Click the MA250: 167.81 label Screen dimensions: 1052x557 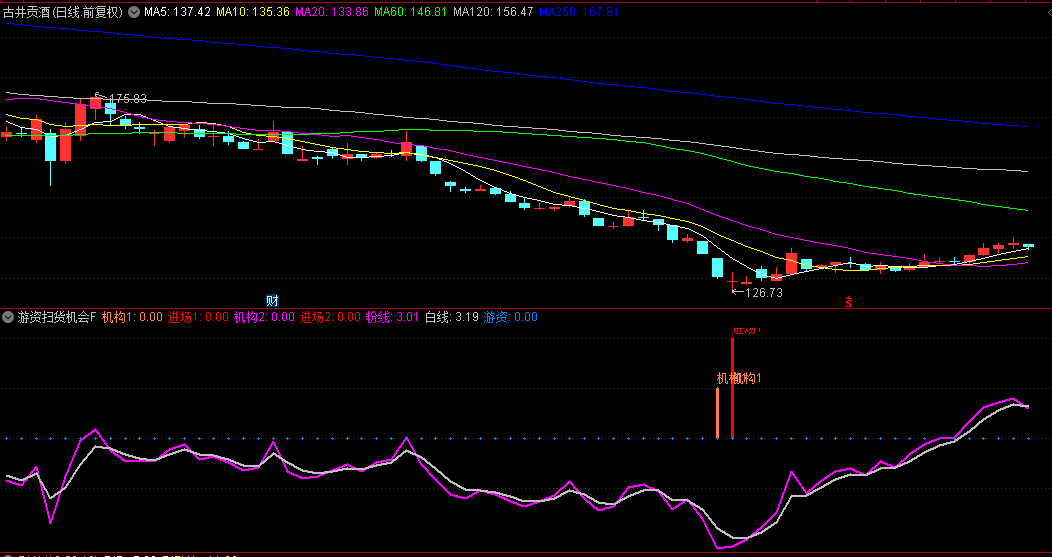579,12
